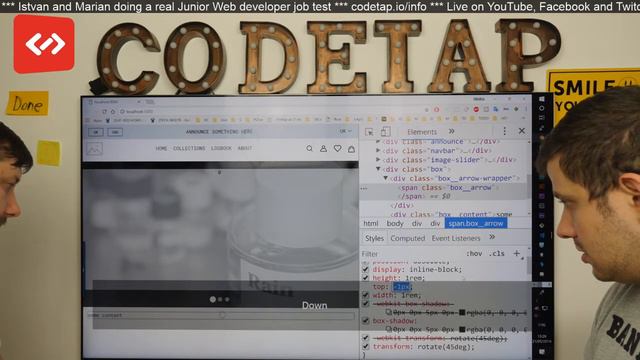Image resolution: width=640 pixels, height=360 pixels.
Task: Show more sidebar tabs after Event Listeners
Action: [492, 237]
